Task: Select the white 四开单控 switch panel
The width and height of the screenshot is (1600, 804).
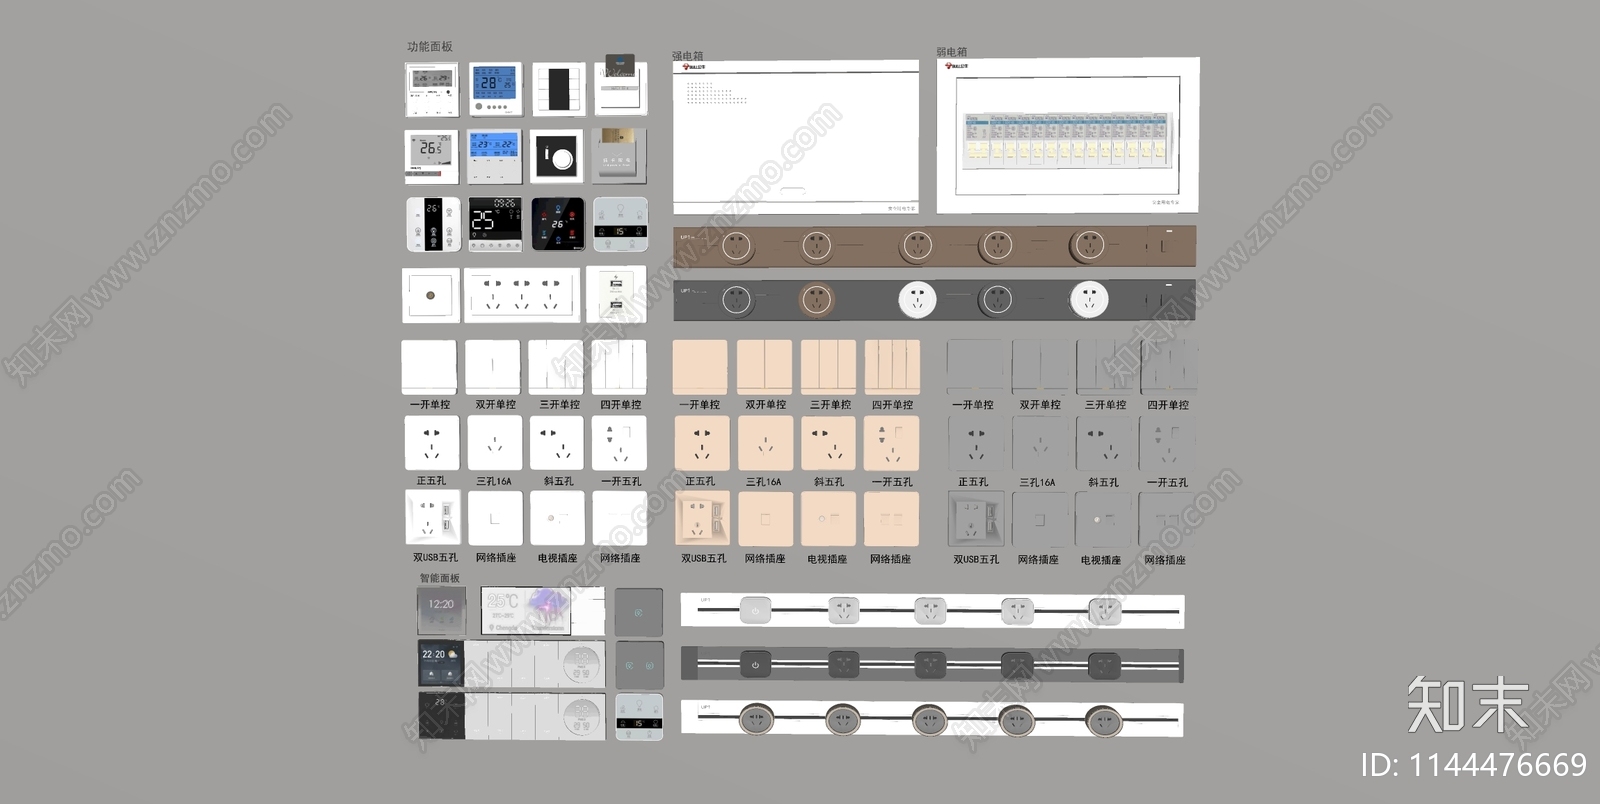Action: (619, 367)
